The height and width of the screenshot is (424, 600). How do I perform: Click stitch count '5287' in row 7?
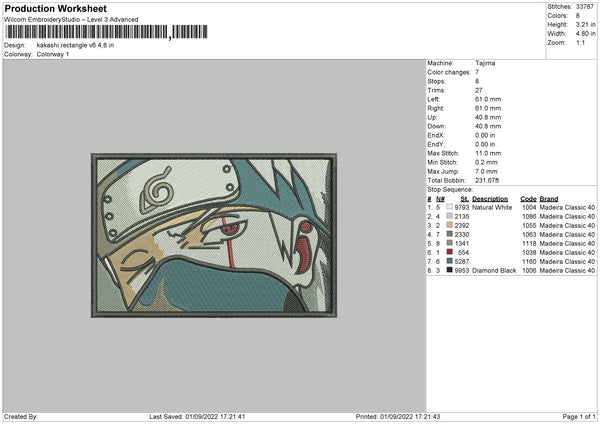click(x=462, y=261)
